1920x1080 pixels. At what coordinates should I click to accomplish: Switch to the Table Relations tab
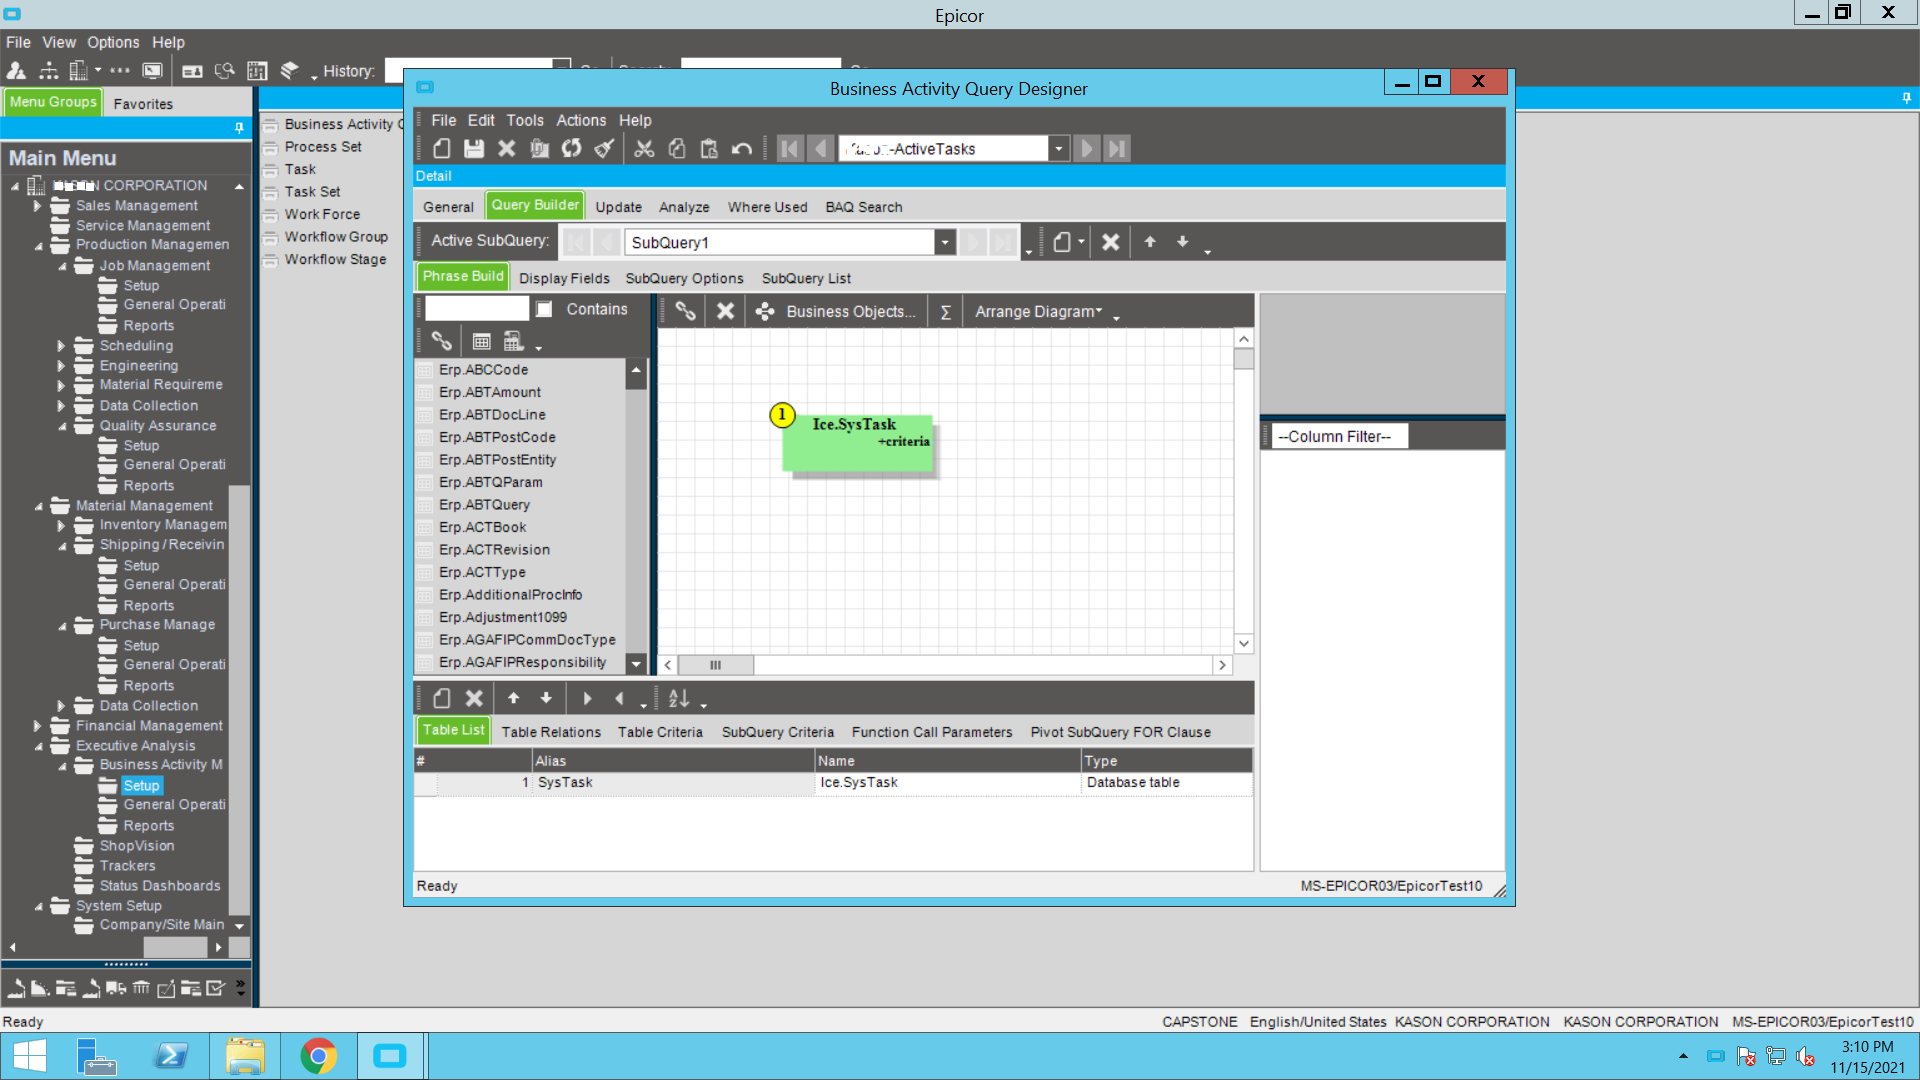(551, 732)
